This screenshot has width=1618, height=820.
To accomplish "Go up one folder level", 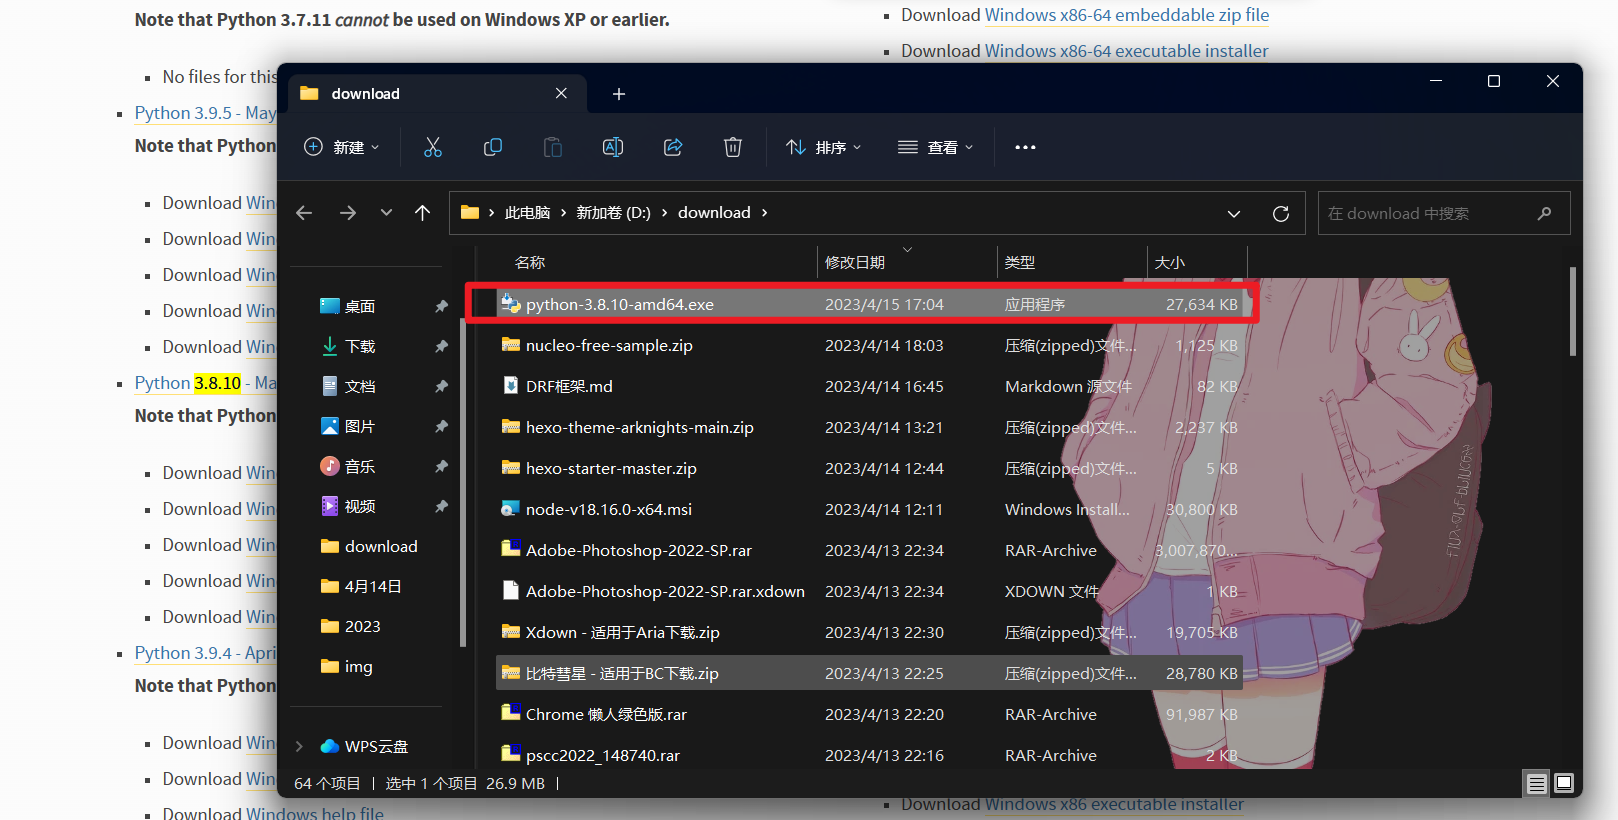I will [x=422, y=213].
